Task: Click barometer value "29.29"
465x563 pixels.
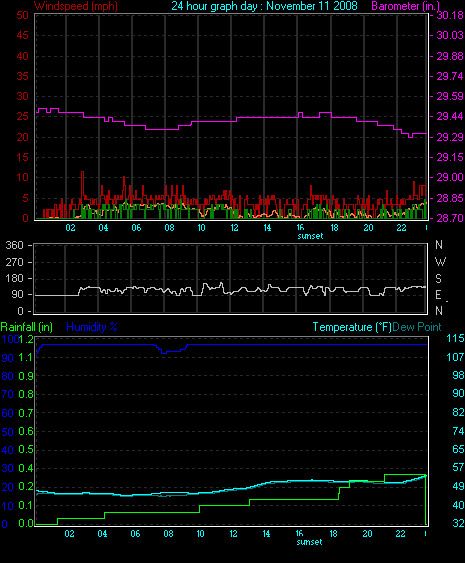Action: coord(450,137)
